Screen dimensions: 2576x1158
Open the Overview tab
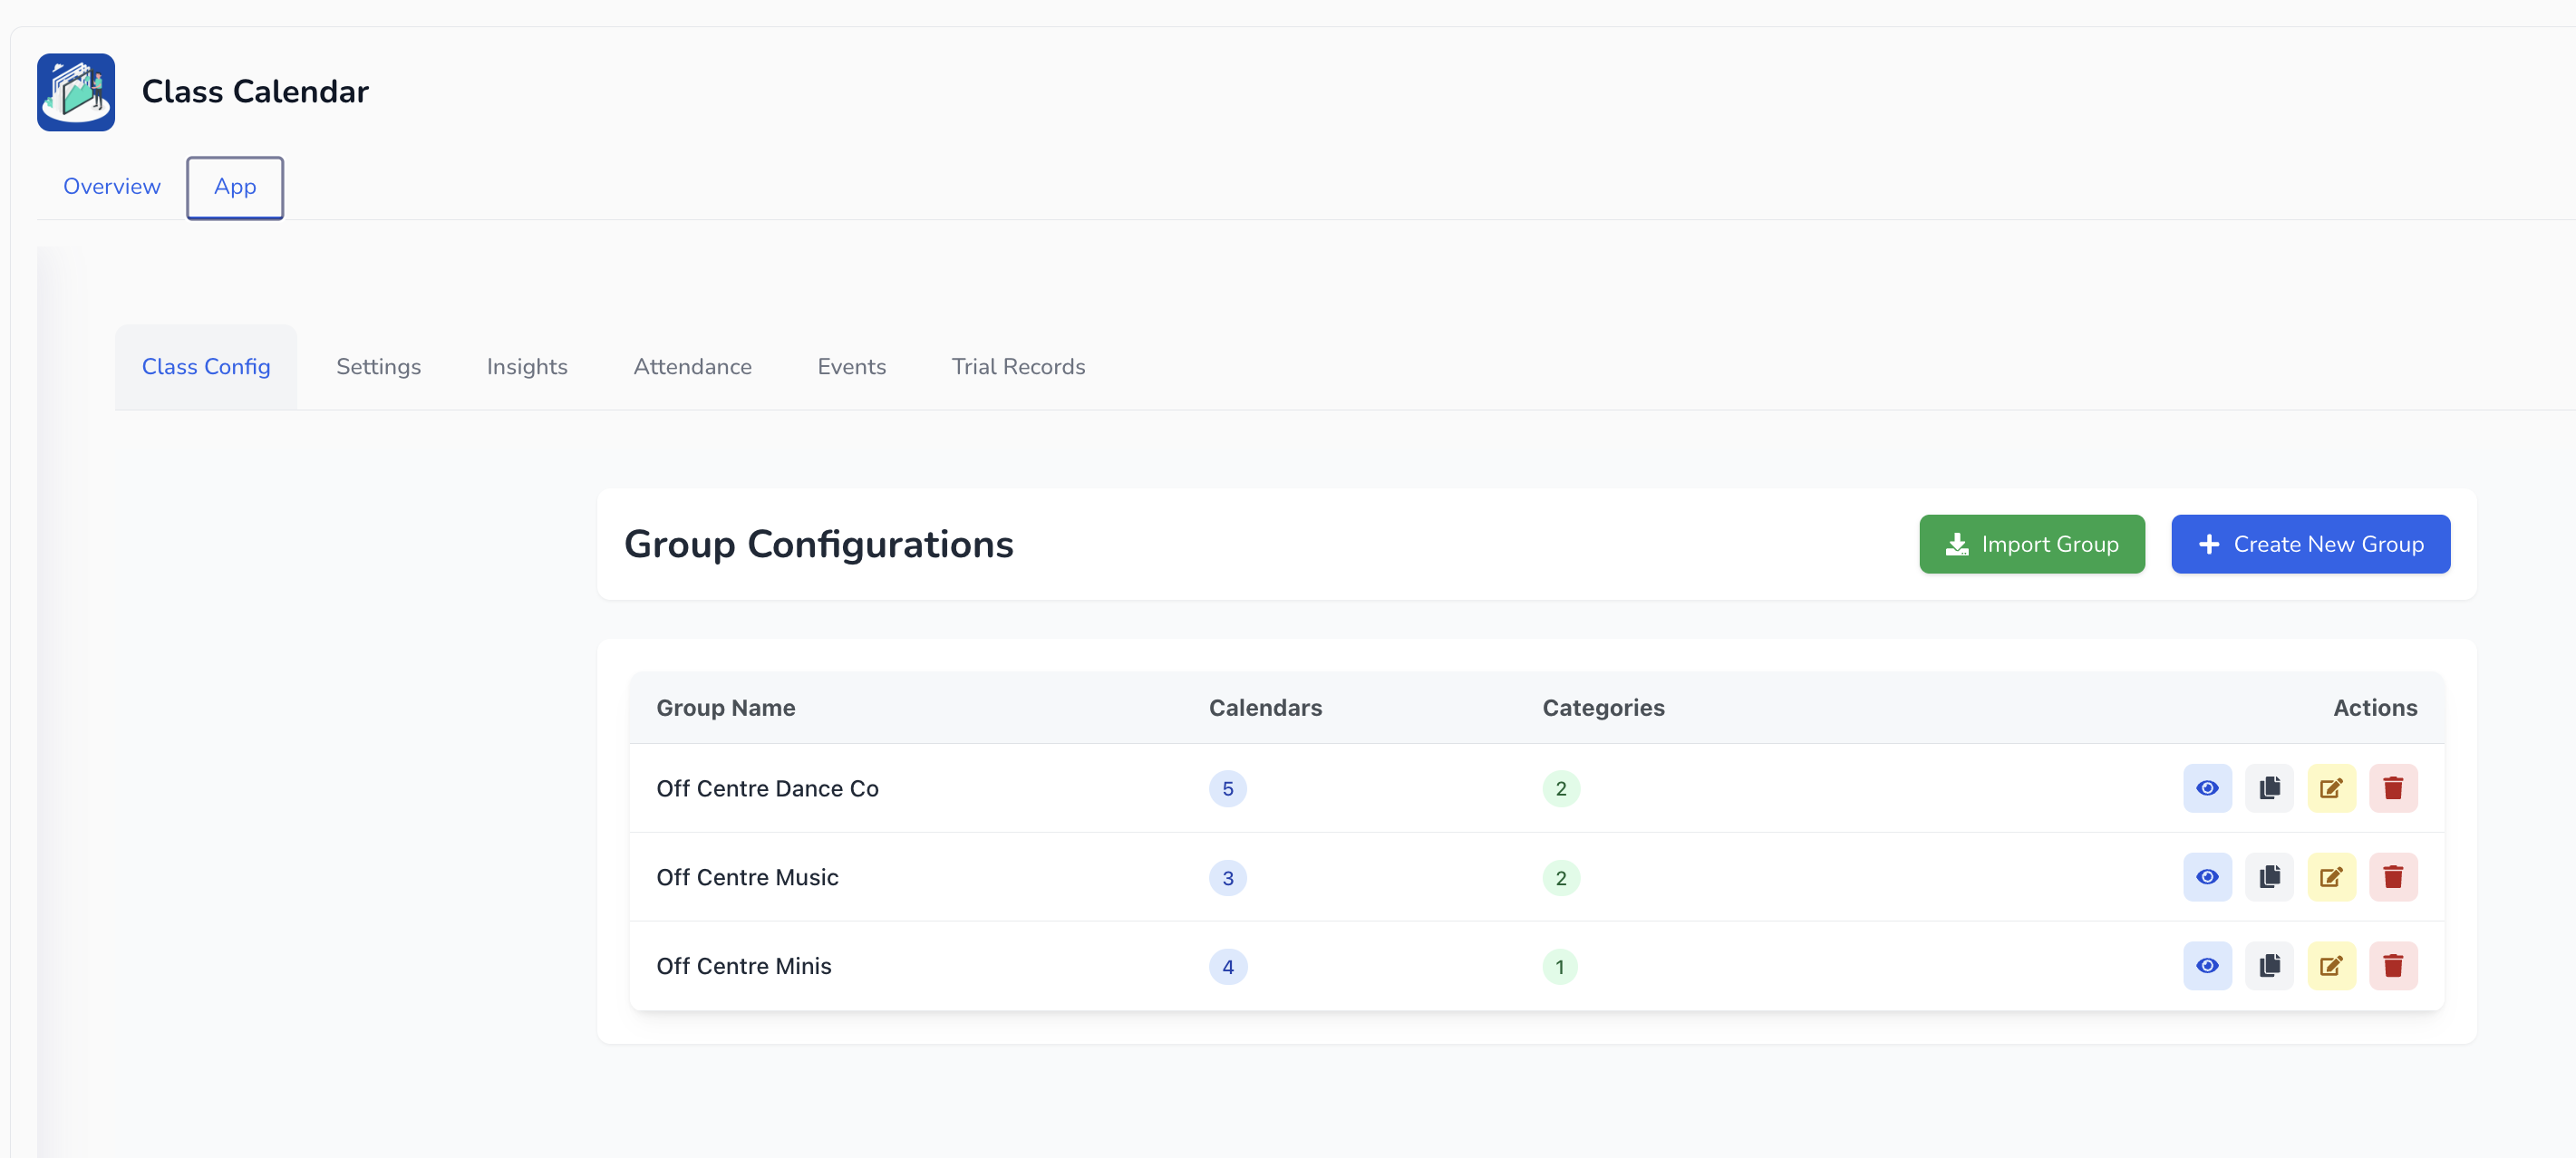pyautogui.click(x=112, y=187)
